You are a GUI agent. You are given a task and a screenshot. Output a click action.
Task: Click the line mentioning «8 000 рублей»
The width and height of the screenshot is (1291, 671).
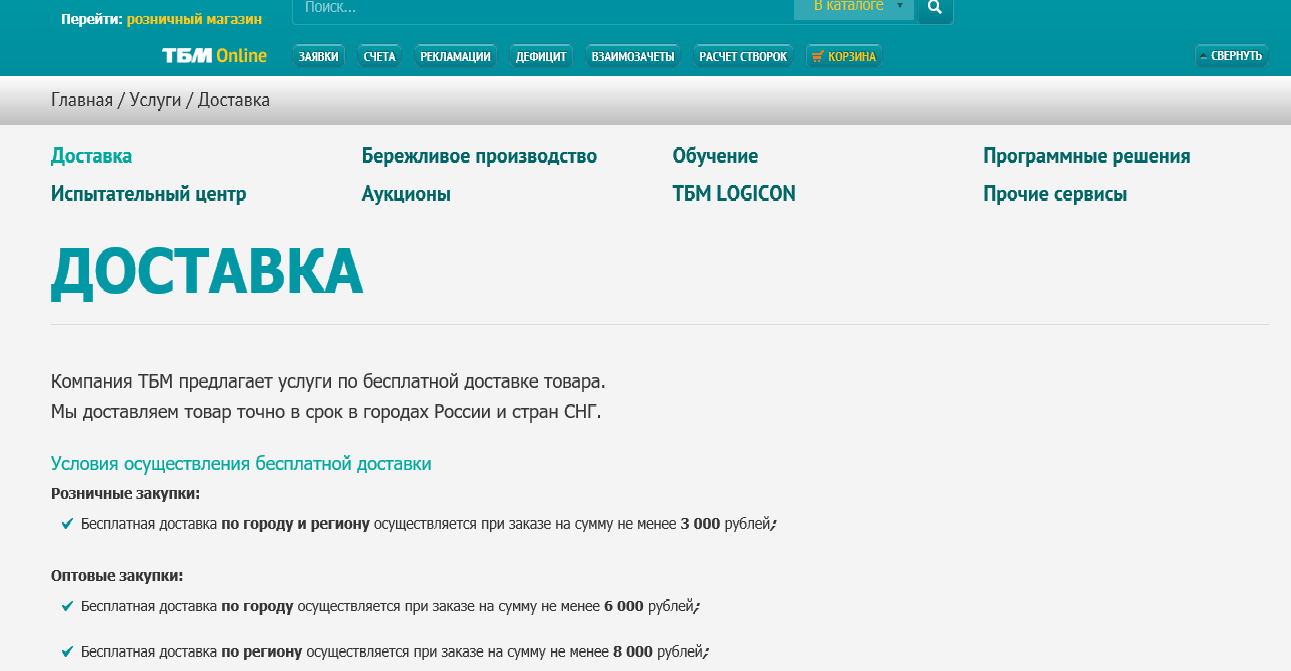coord(395,652)
